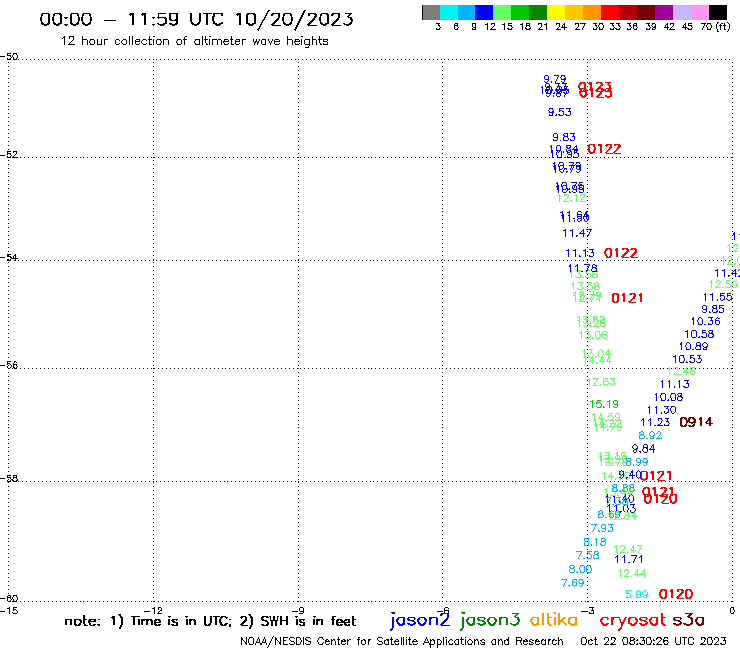This screenshot has height=650, width=740.
Task: Click the 10.08 wave height value
Action: 668,397
